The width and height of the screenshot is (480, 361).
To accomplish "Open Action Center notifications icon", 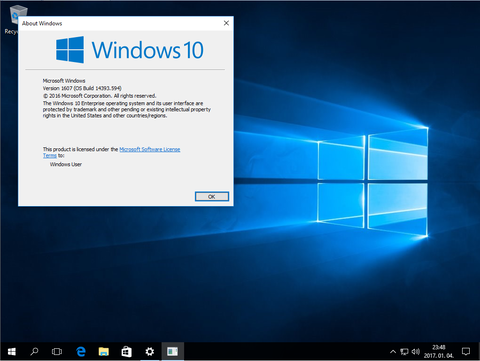I will pyautogui.click(x=466, y=351).
